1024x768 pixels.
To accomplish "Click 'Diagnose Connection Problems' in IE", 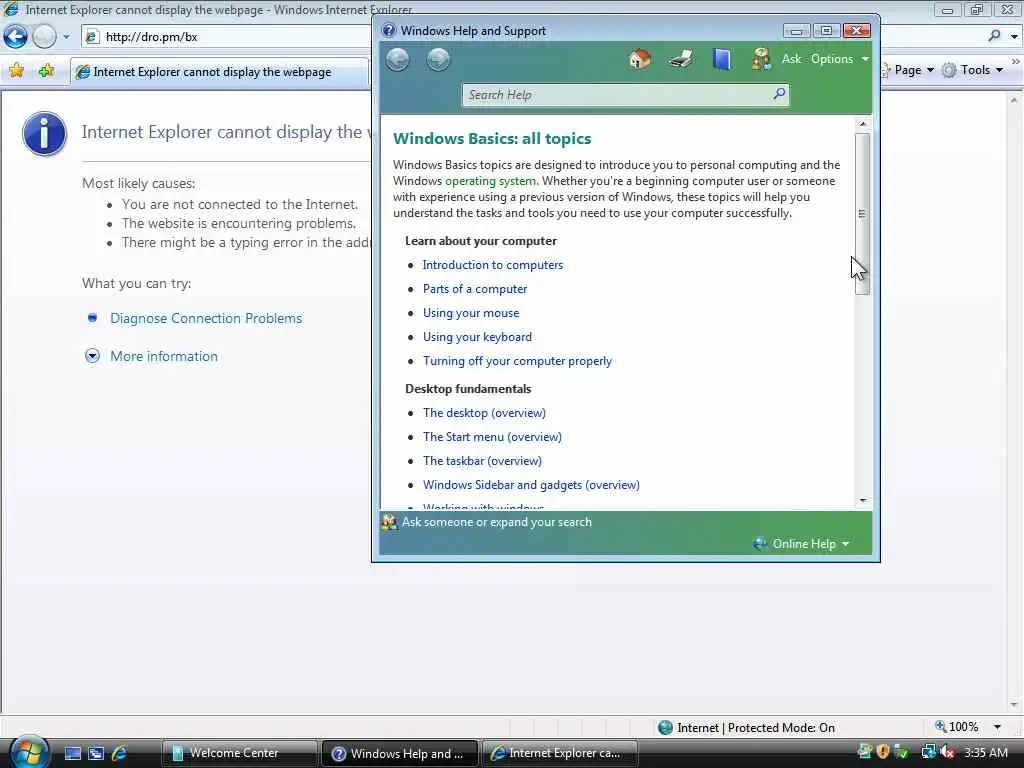I will [206, 318].
